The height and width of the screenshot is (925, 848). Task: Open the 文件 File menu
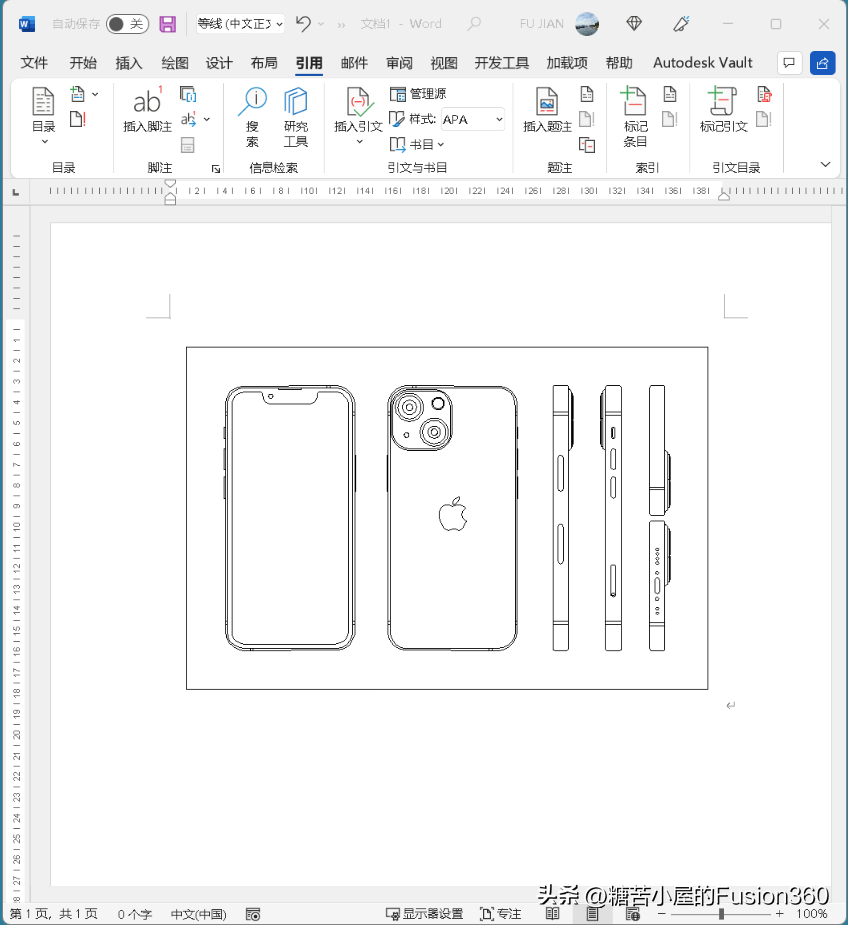[34, 63]
